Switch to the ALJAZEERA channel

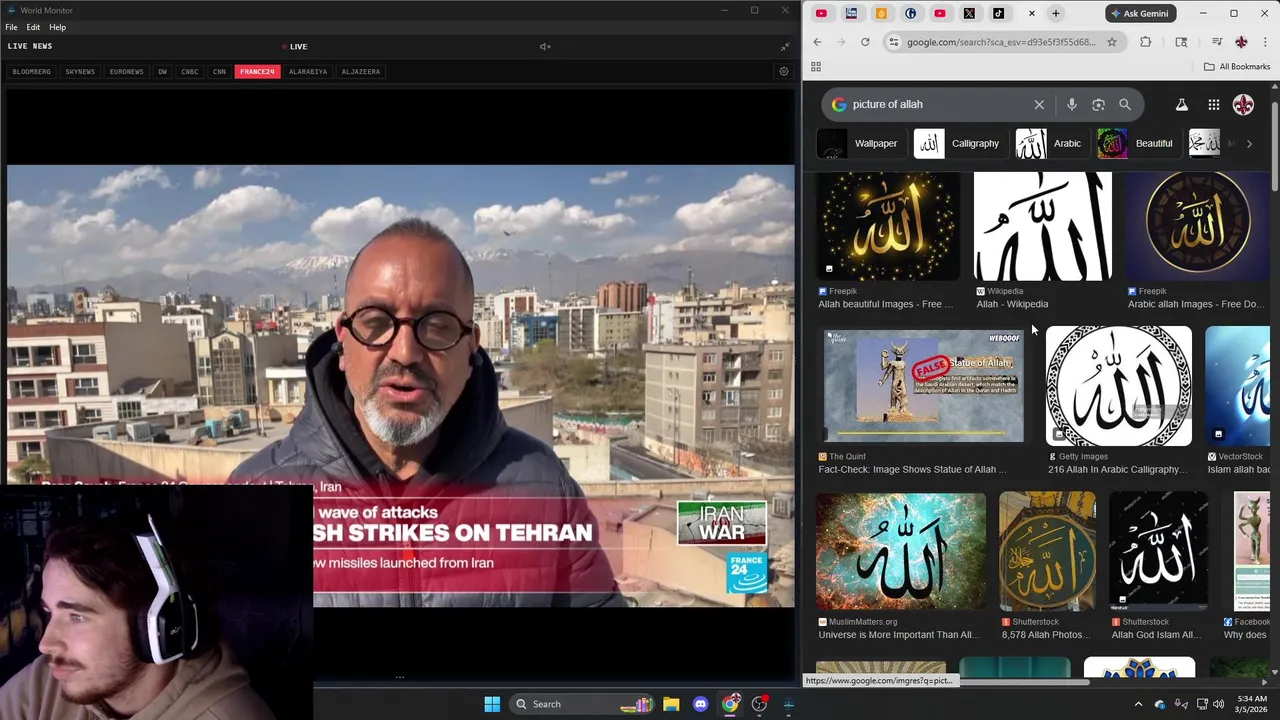tap(360, 71)
